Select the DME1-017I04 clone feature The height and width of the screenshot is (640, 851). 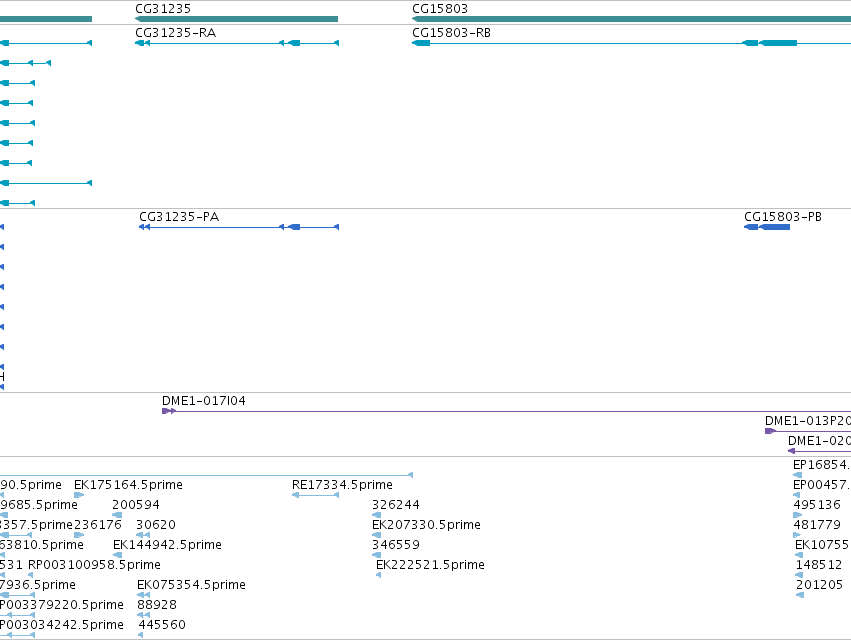click(506, 411)
